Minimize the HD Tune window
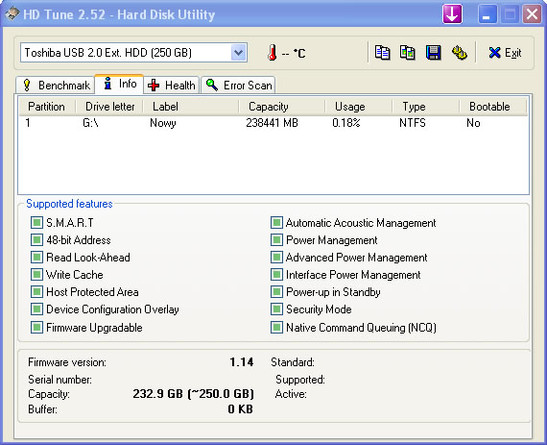The width and height of the screenshot is (547, 445). [487, 15]
